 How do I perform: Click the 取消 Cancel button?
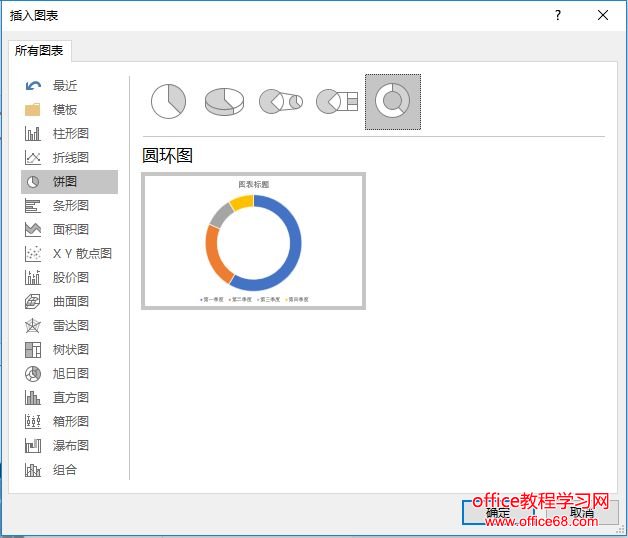coord(582,512)
